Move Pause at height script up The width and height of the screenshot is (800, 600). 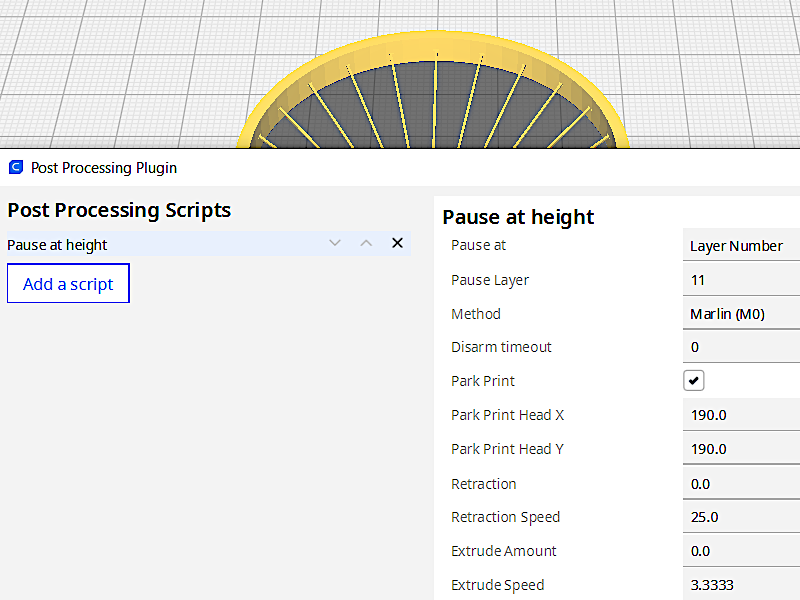[x=366, y=243]
